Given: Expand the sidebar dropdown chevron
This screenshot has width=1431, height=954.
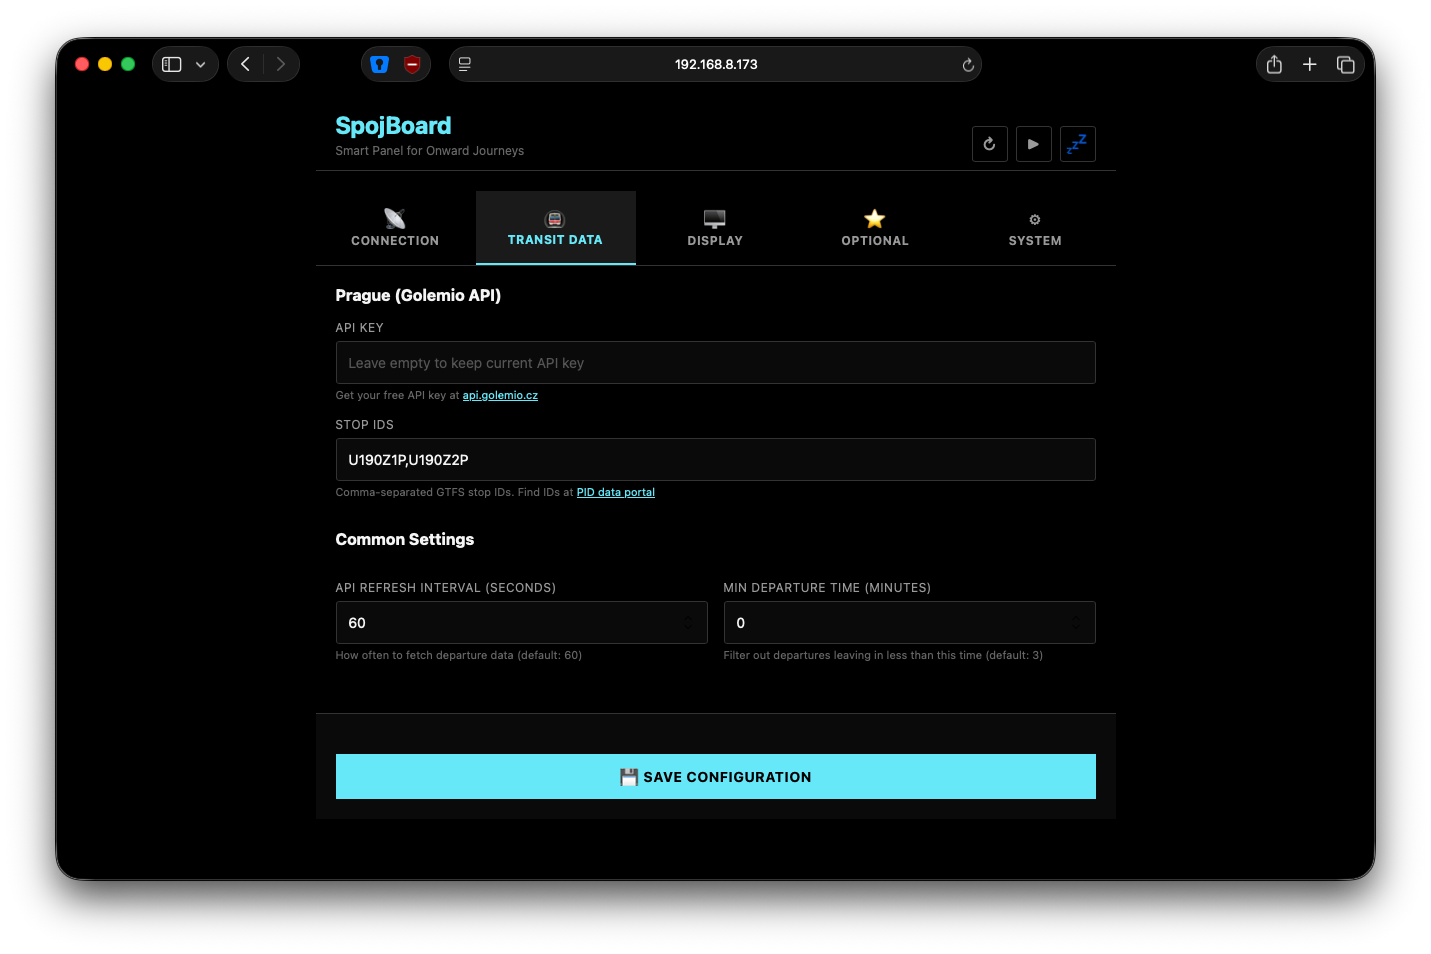Looking at the screenshot, I should [x=201, y=64].
